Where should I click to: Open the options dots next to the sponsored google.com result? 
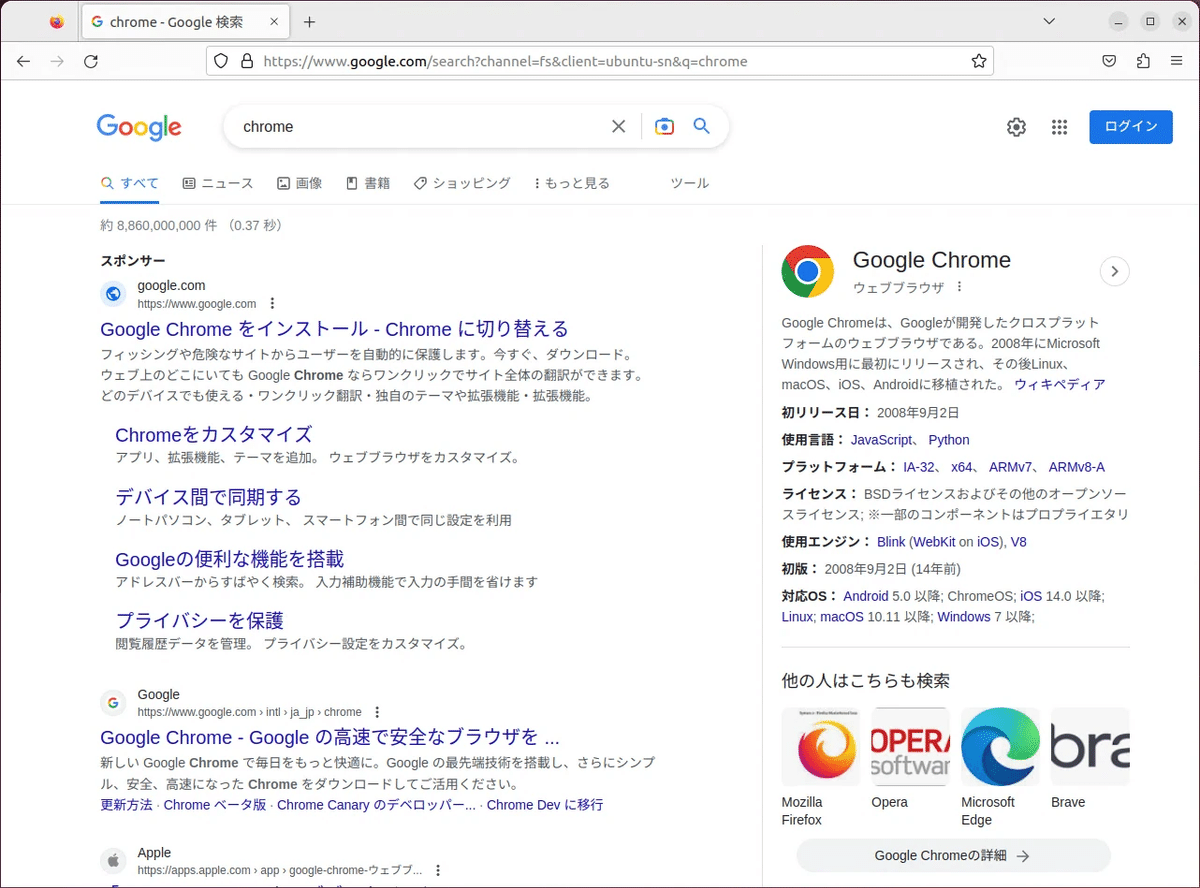pos(272,304)
